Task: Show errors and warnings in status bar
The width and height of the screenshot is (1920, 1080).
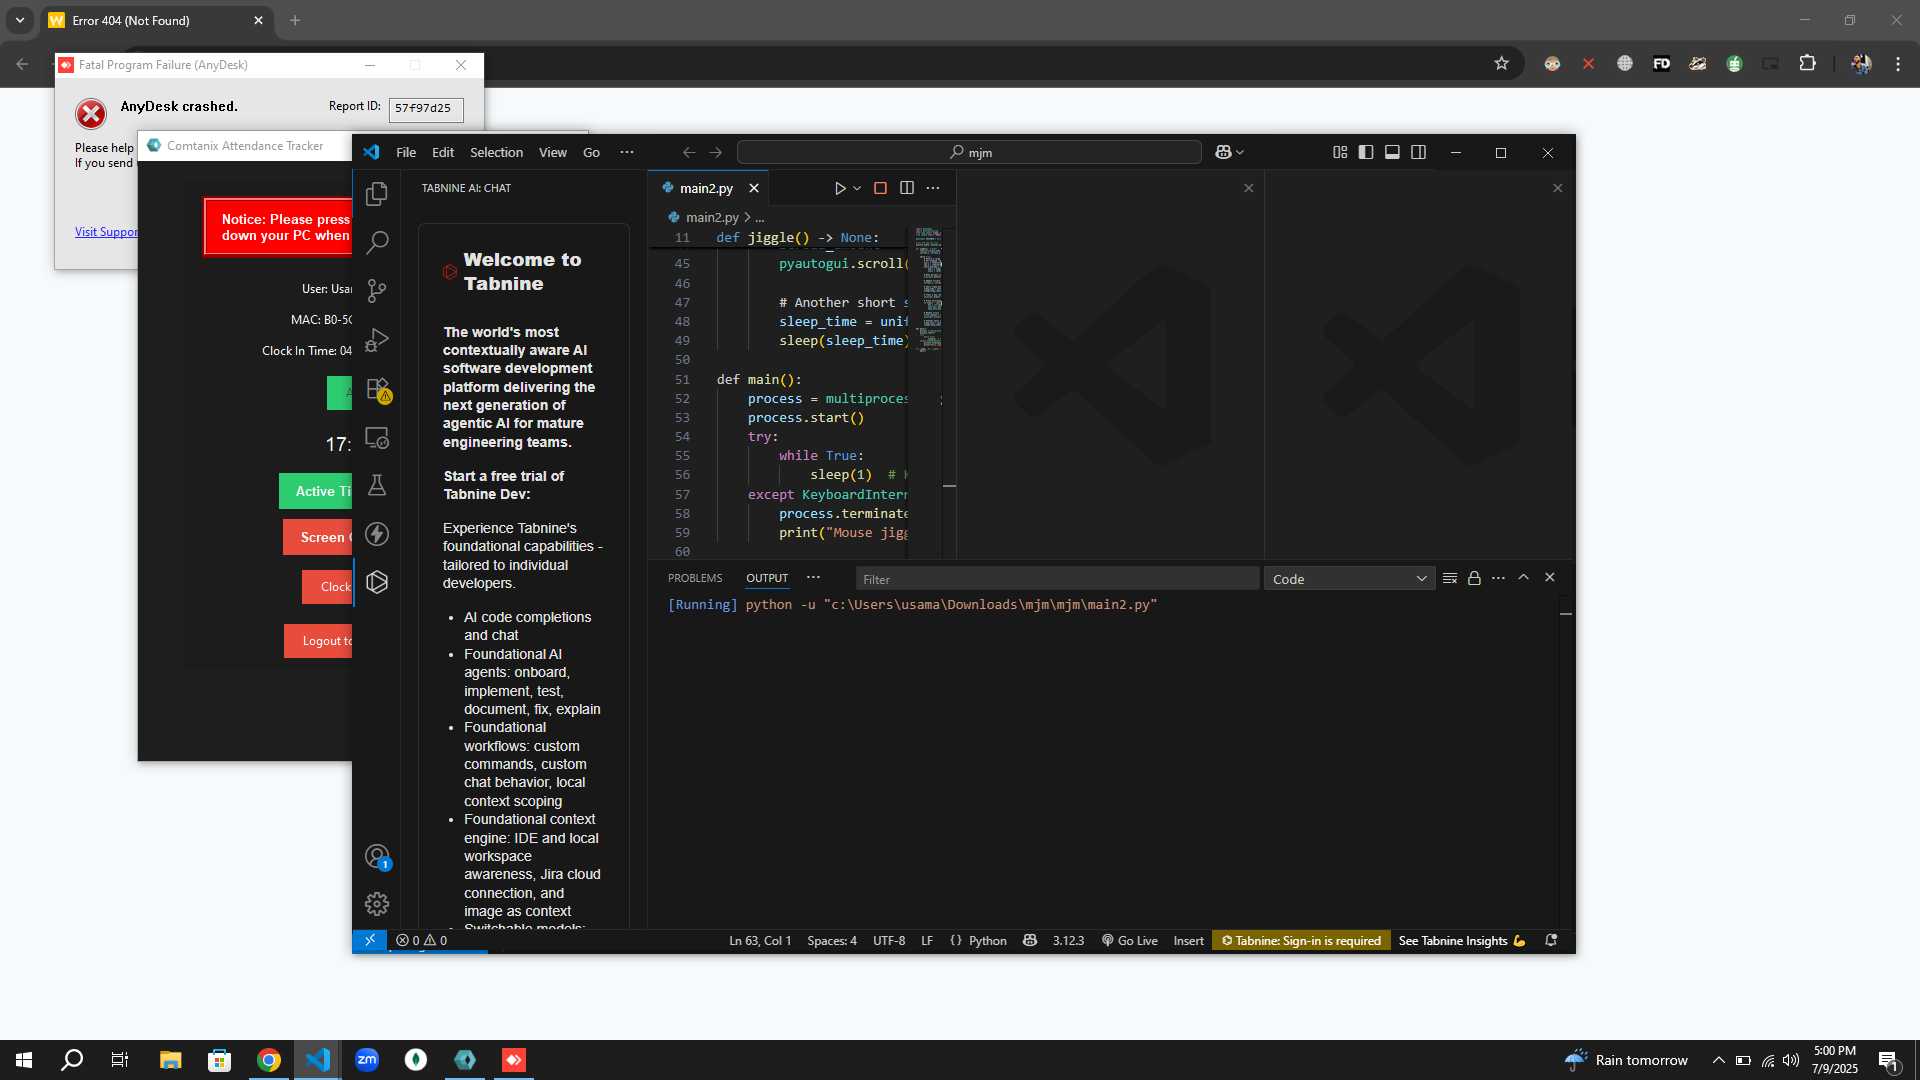Action: tap(421, 940)
